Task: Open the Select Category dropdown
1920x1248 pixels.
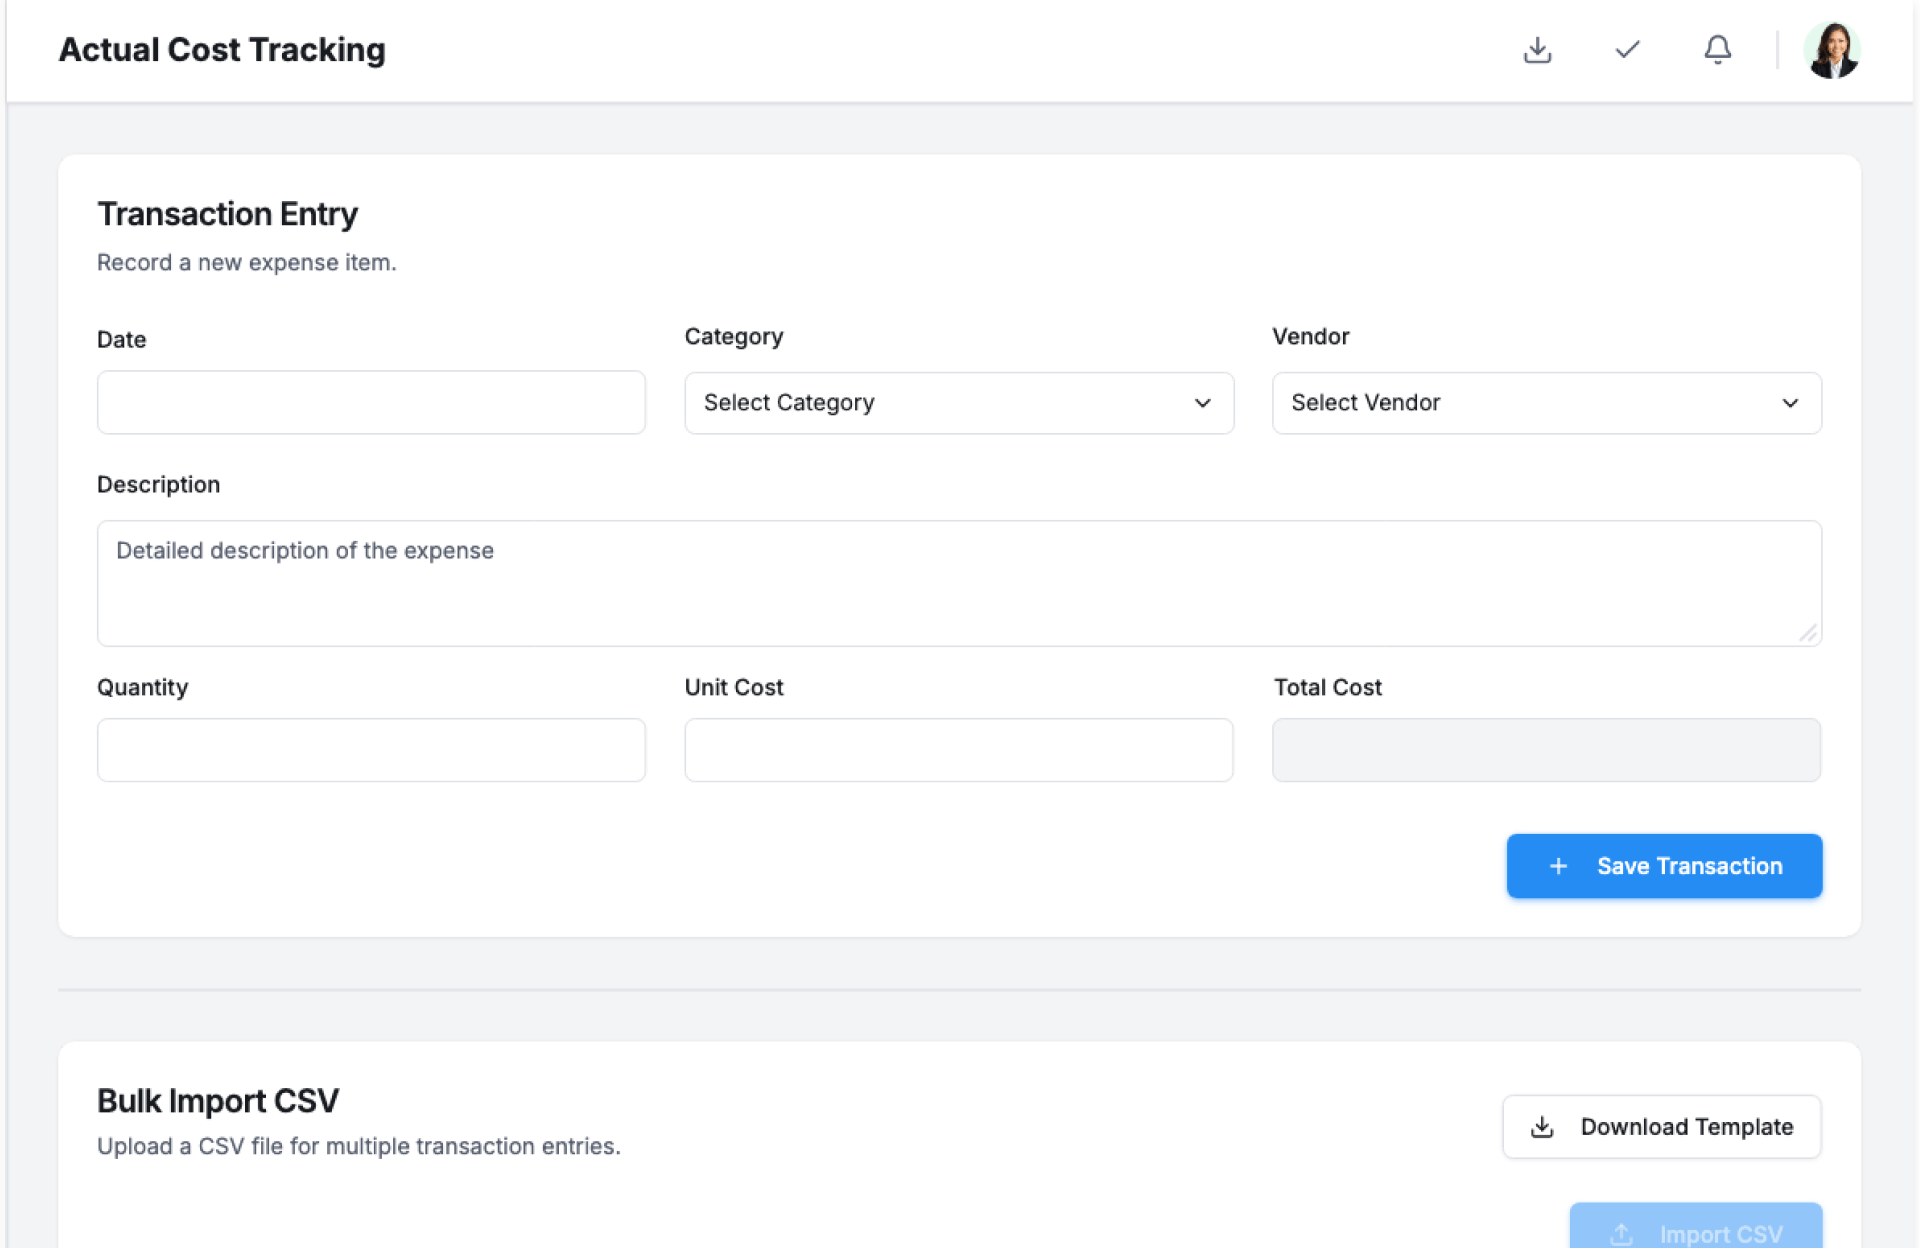Action: [x=958, y=403]
